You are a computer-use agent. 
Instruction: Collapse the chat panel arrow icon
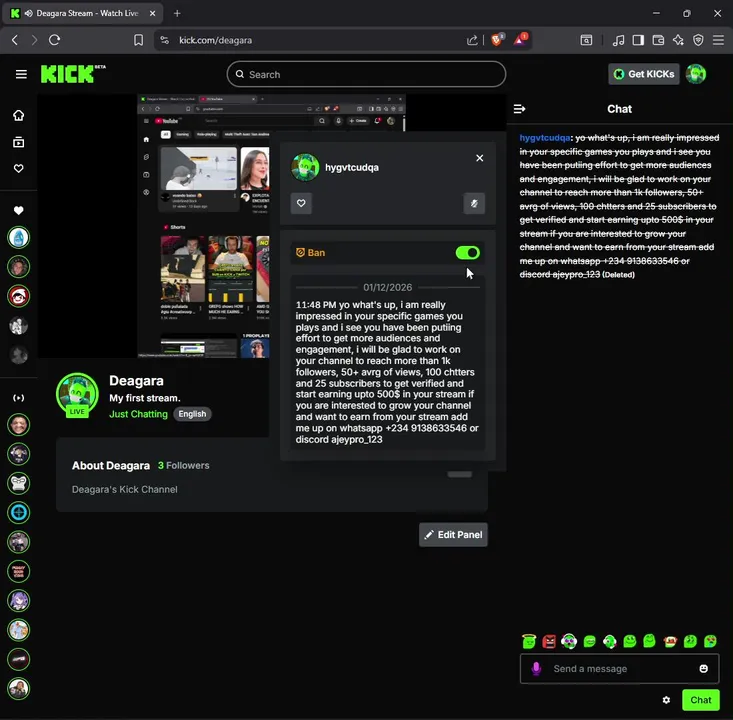(519, 109)
